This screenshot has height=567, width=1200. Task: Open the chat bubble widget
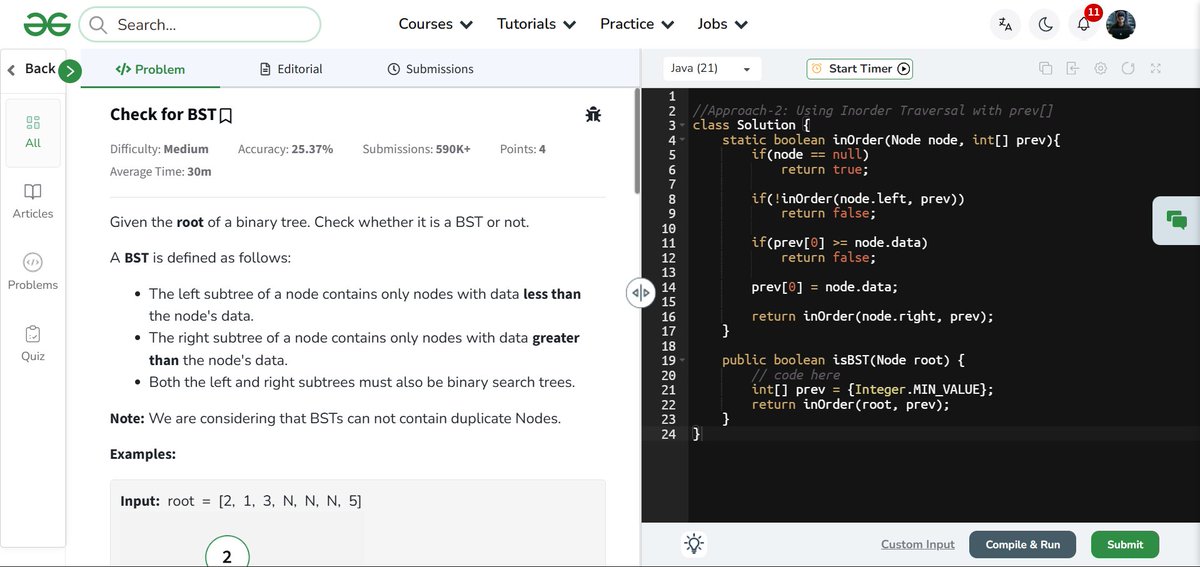[x=1177, y=220]
